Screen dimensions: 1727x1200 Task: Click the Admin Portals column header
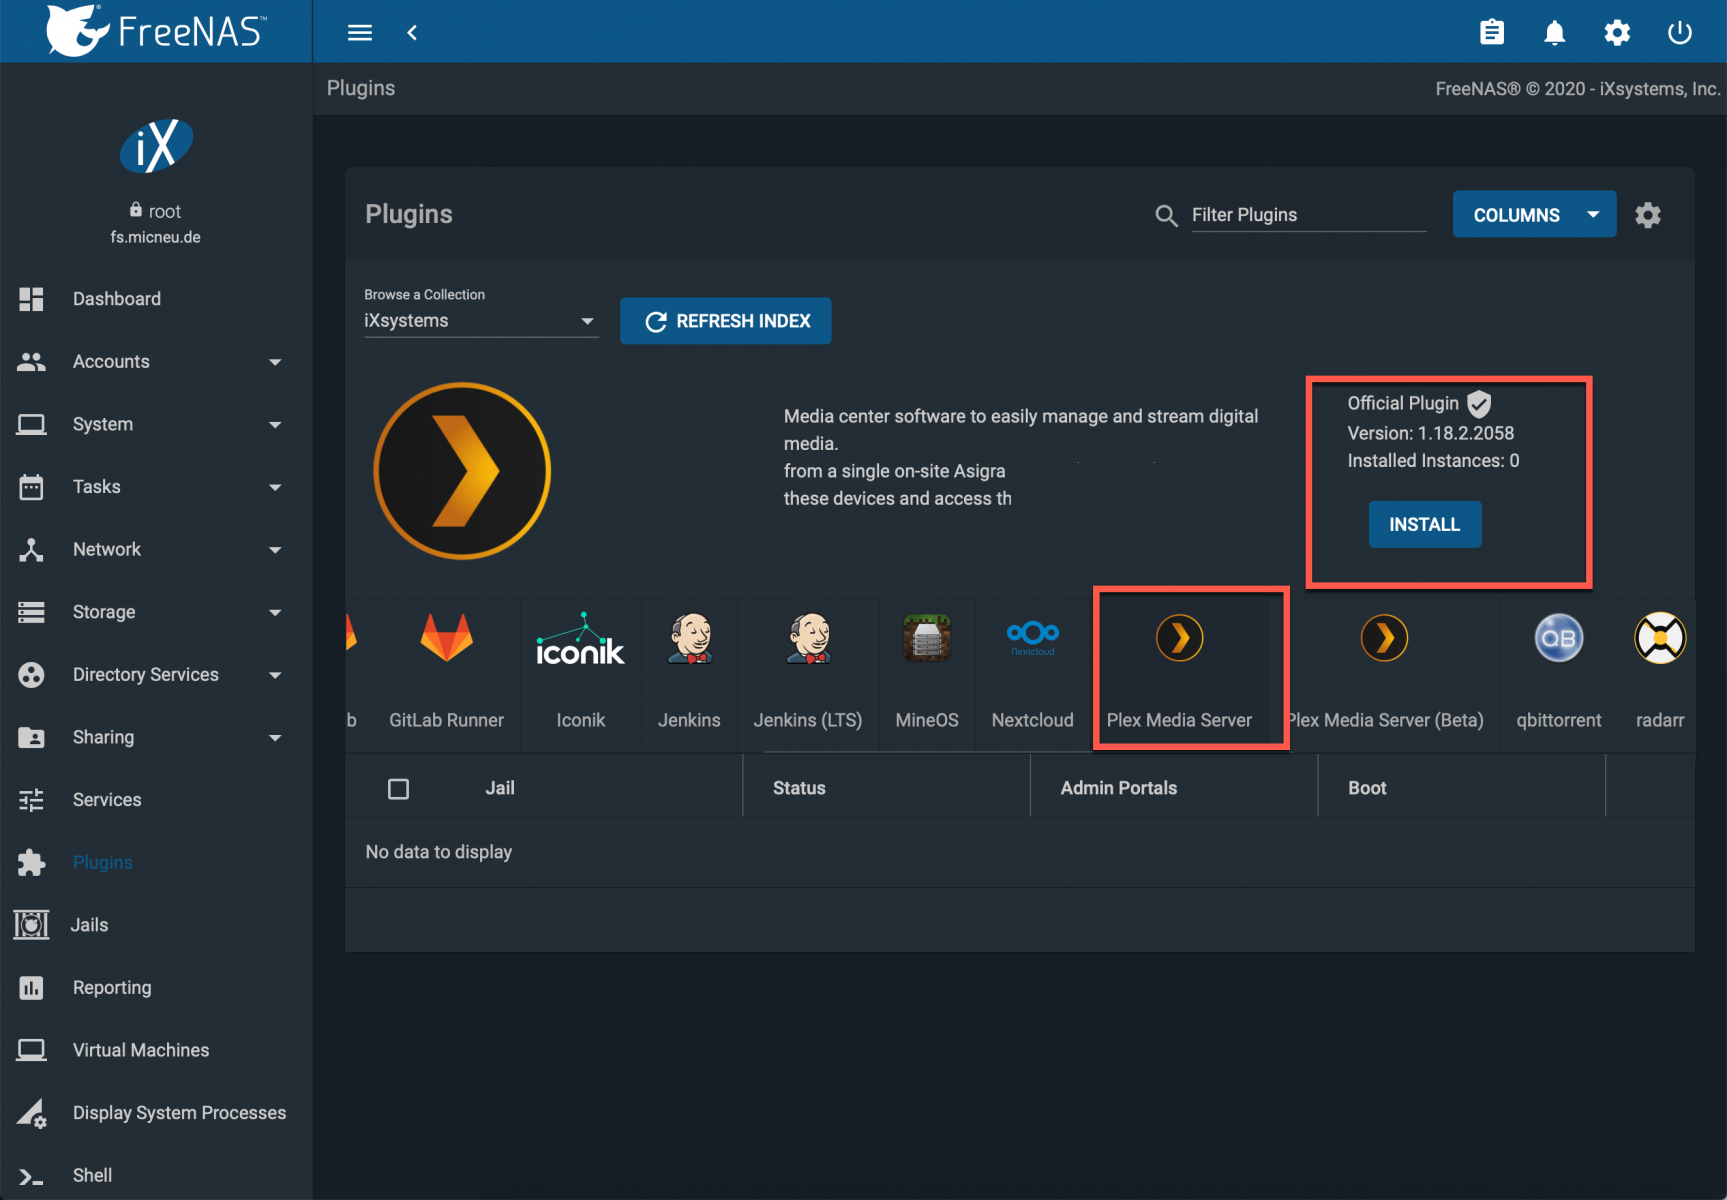1119,788
